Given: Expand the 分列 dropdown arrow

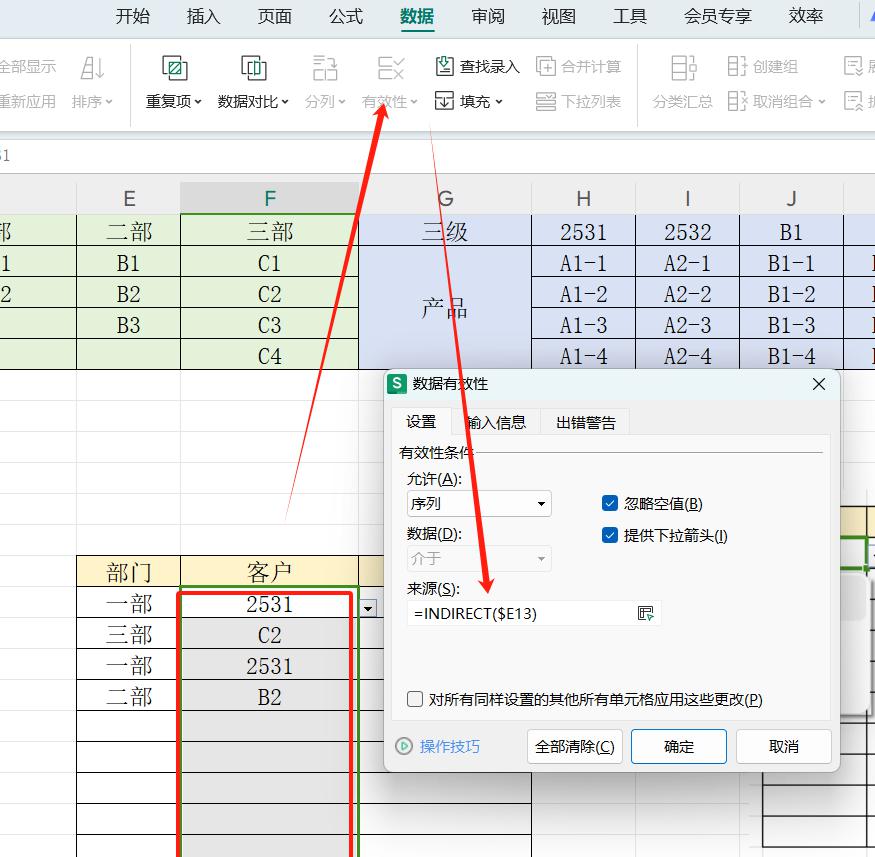Looking at the screenshot, I should (x=342, y=102).
